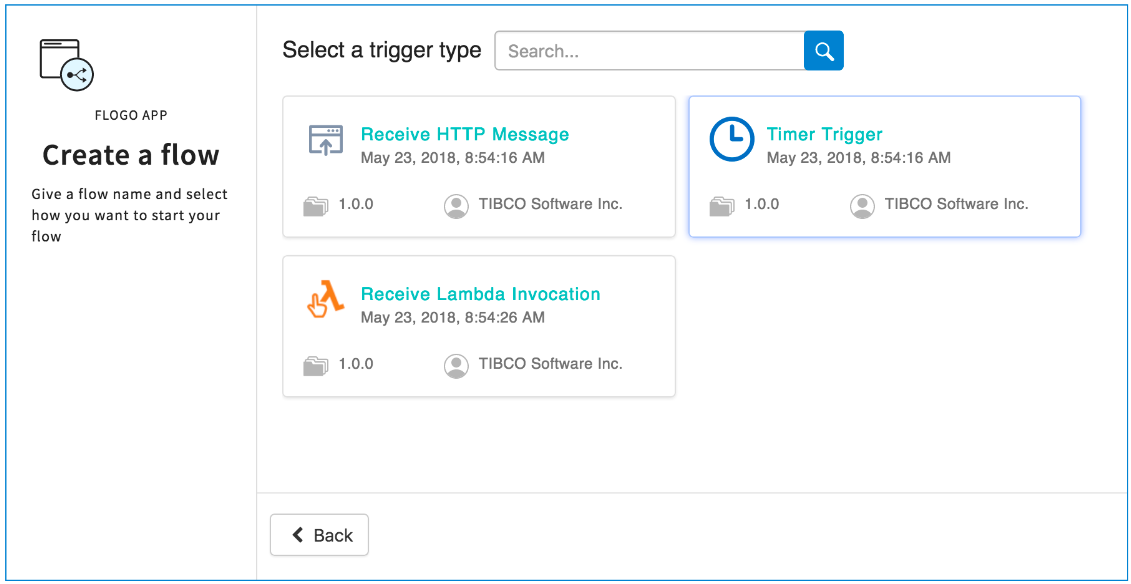Viewport: 1131px width, 584px height.
Task: Select the Receive Lambda Invocation title
Action: tap(481, 294)
